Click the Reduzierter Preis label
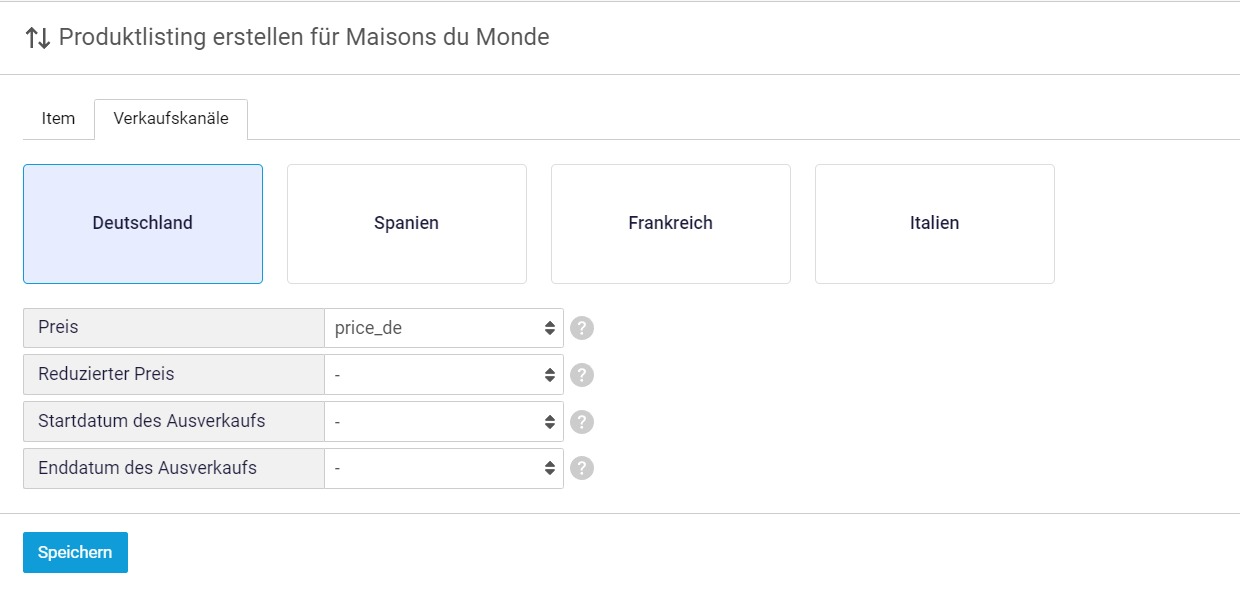Screen dimensions: 1240x591 [x=174, y=375]
